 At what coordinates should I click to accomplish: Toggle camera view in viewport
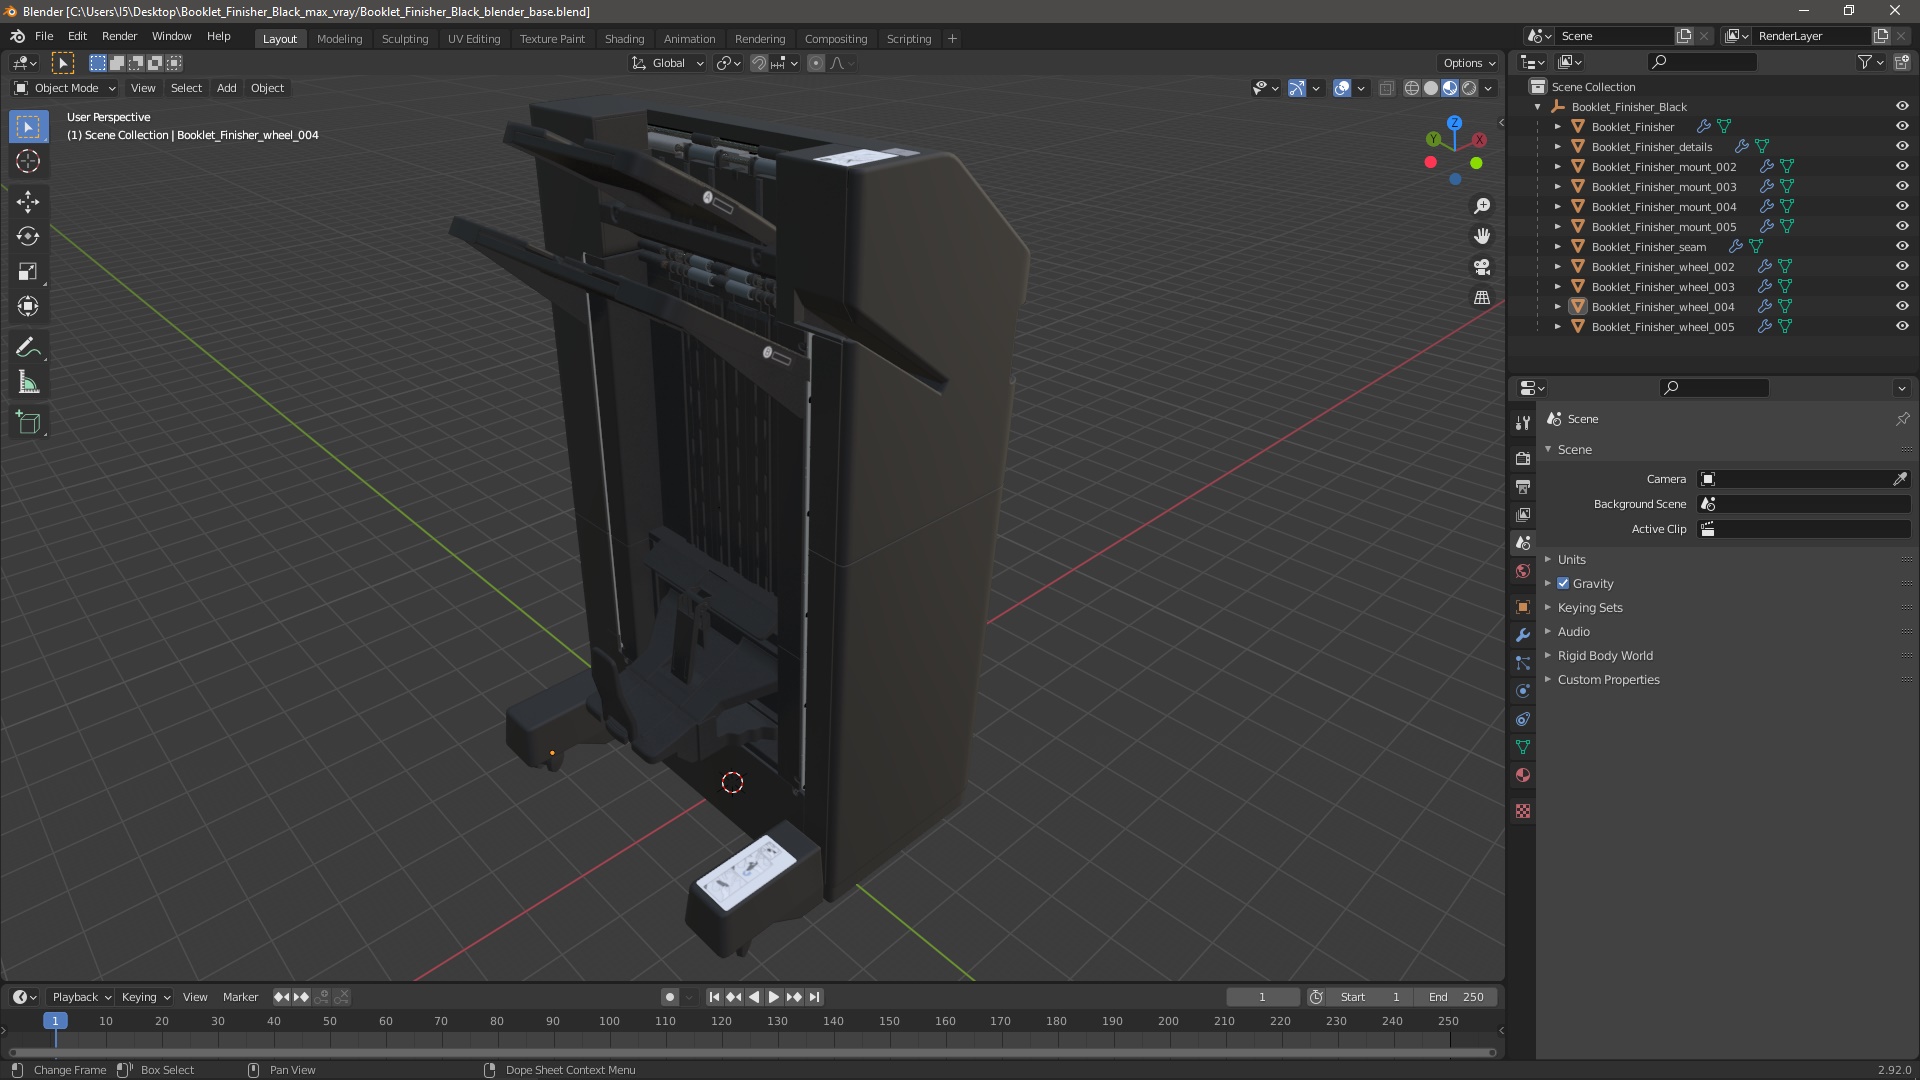(x=1482, y=267)
